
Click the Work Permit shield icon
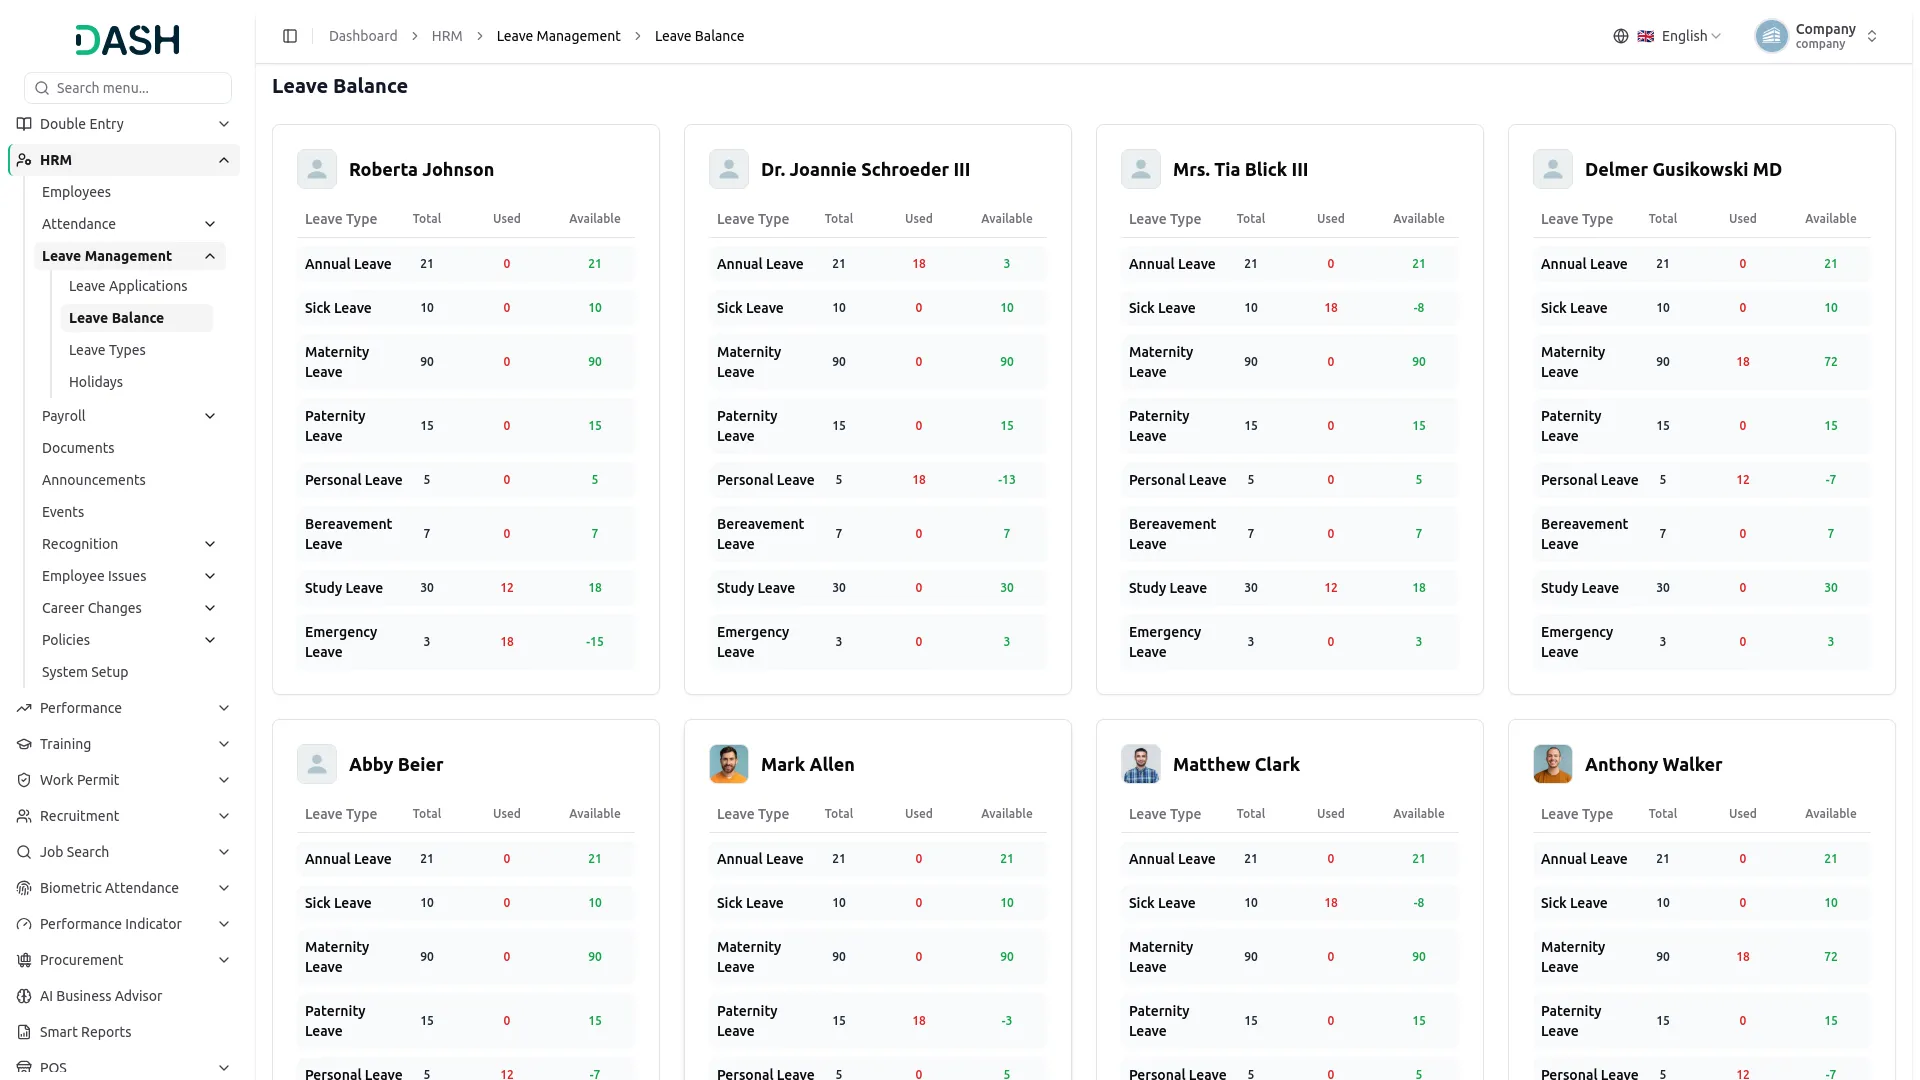tap(24, 780)
